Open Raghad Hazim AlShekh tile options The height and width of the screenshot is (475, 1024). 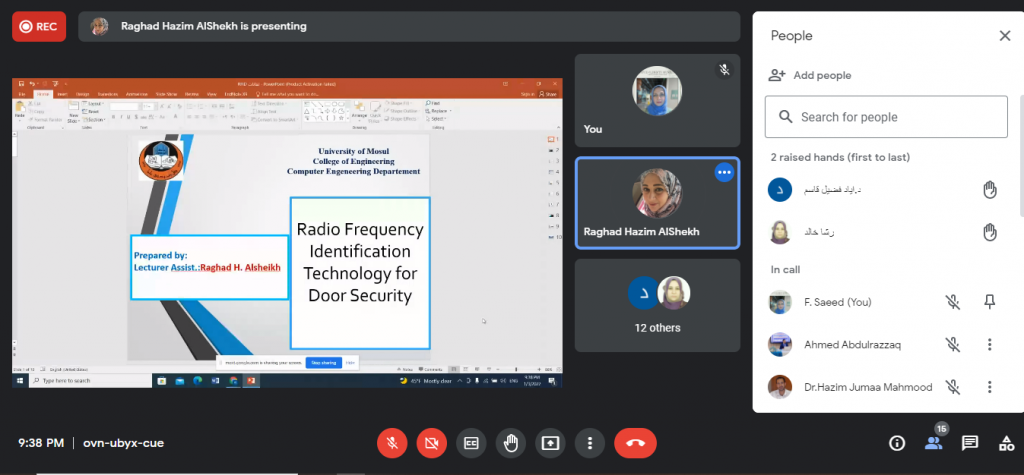(723, 173)
